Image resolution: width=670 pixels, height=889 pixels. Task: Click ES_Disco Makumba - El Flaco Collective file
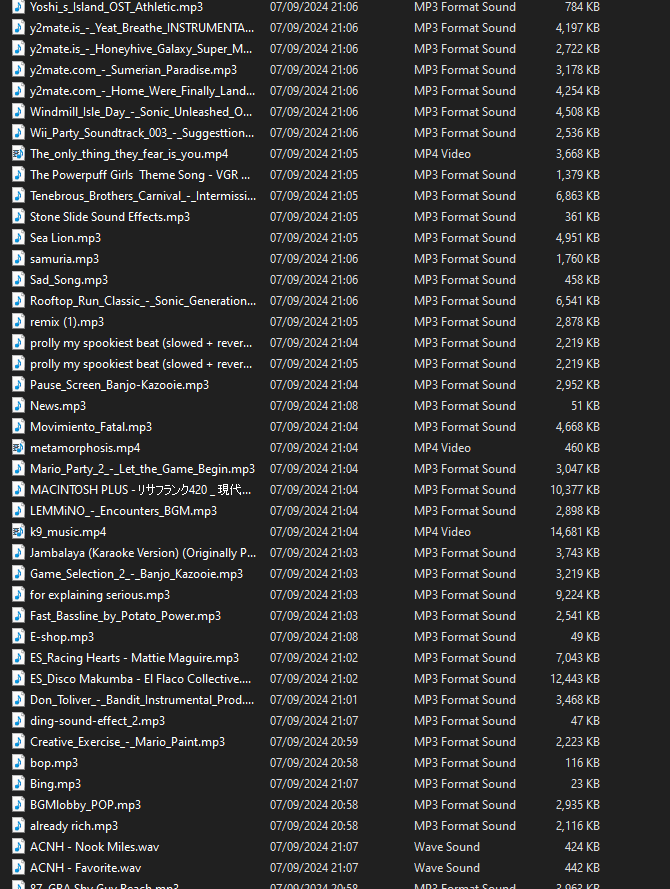[x=141, y=678]
